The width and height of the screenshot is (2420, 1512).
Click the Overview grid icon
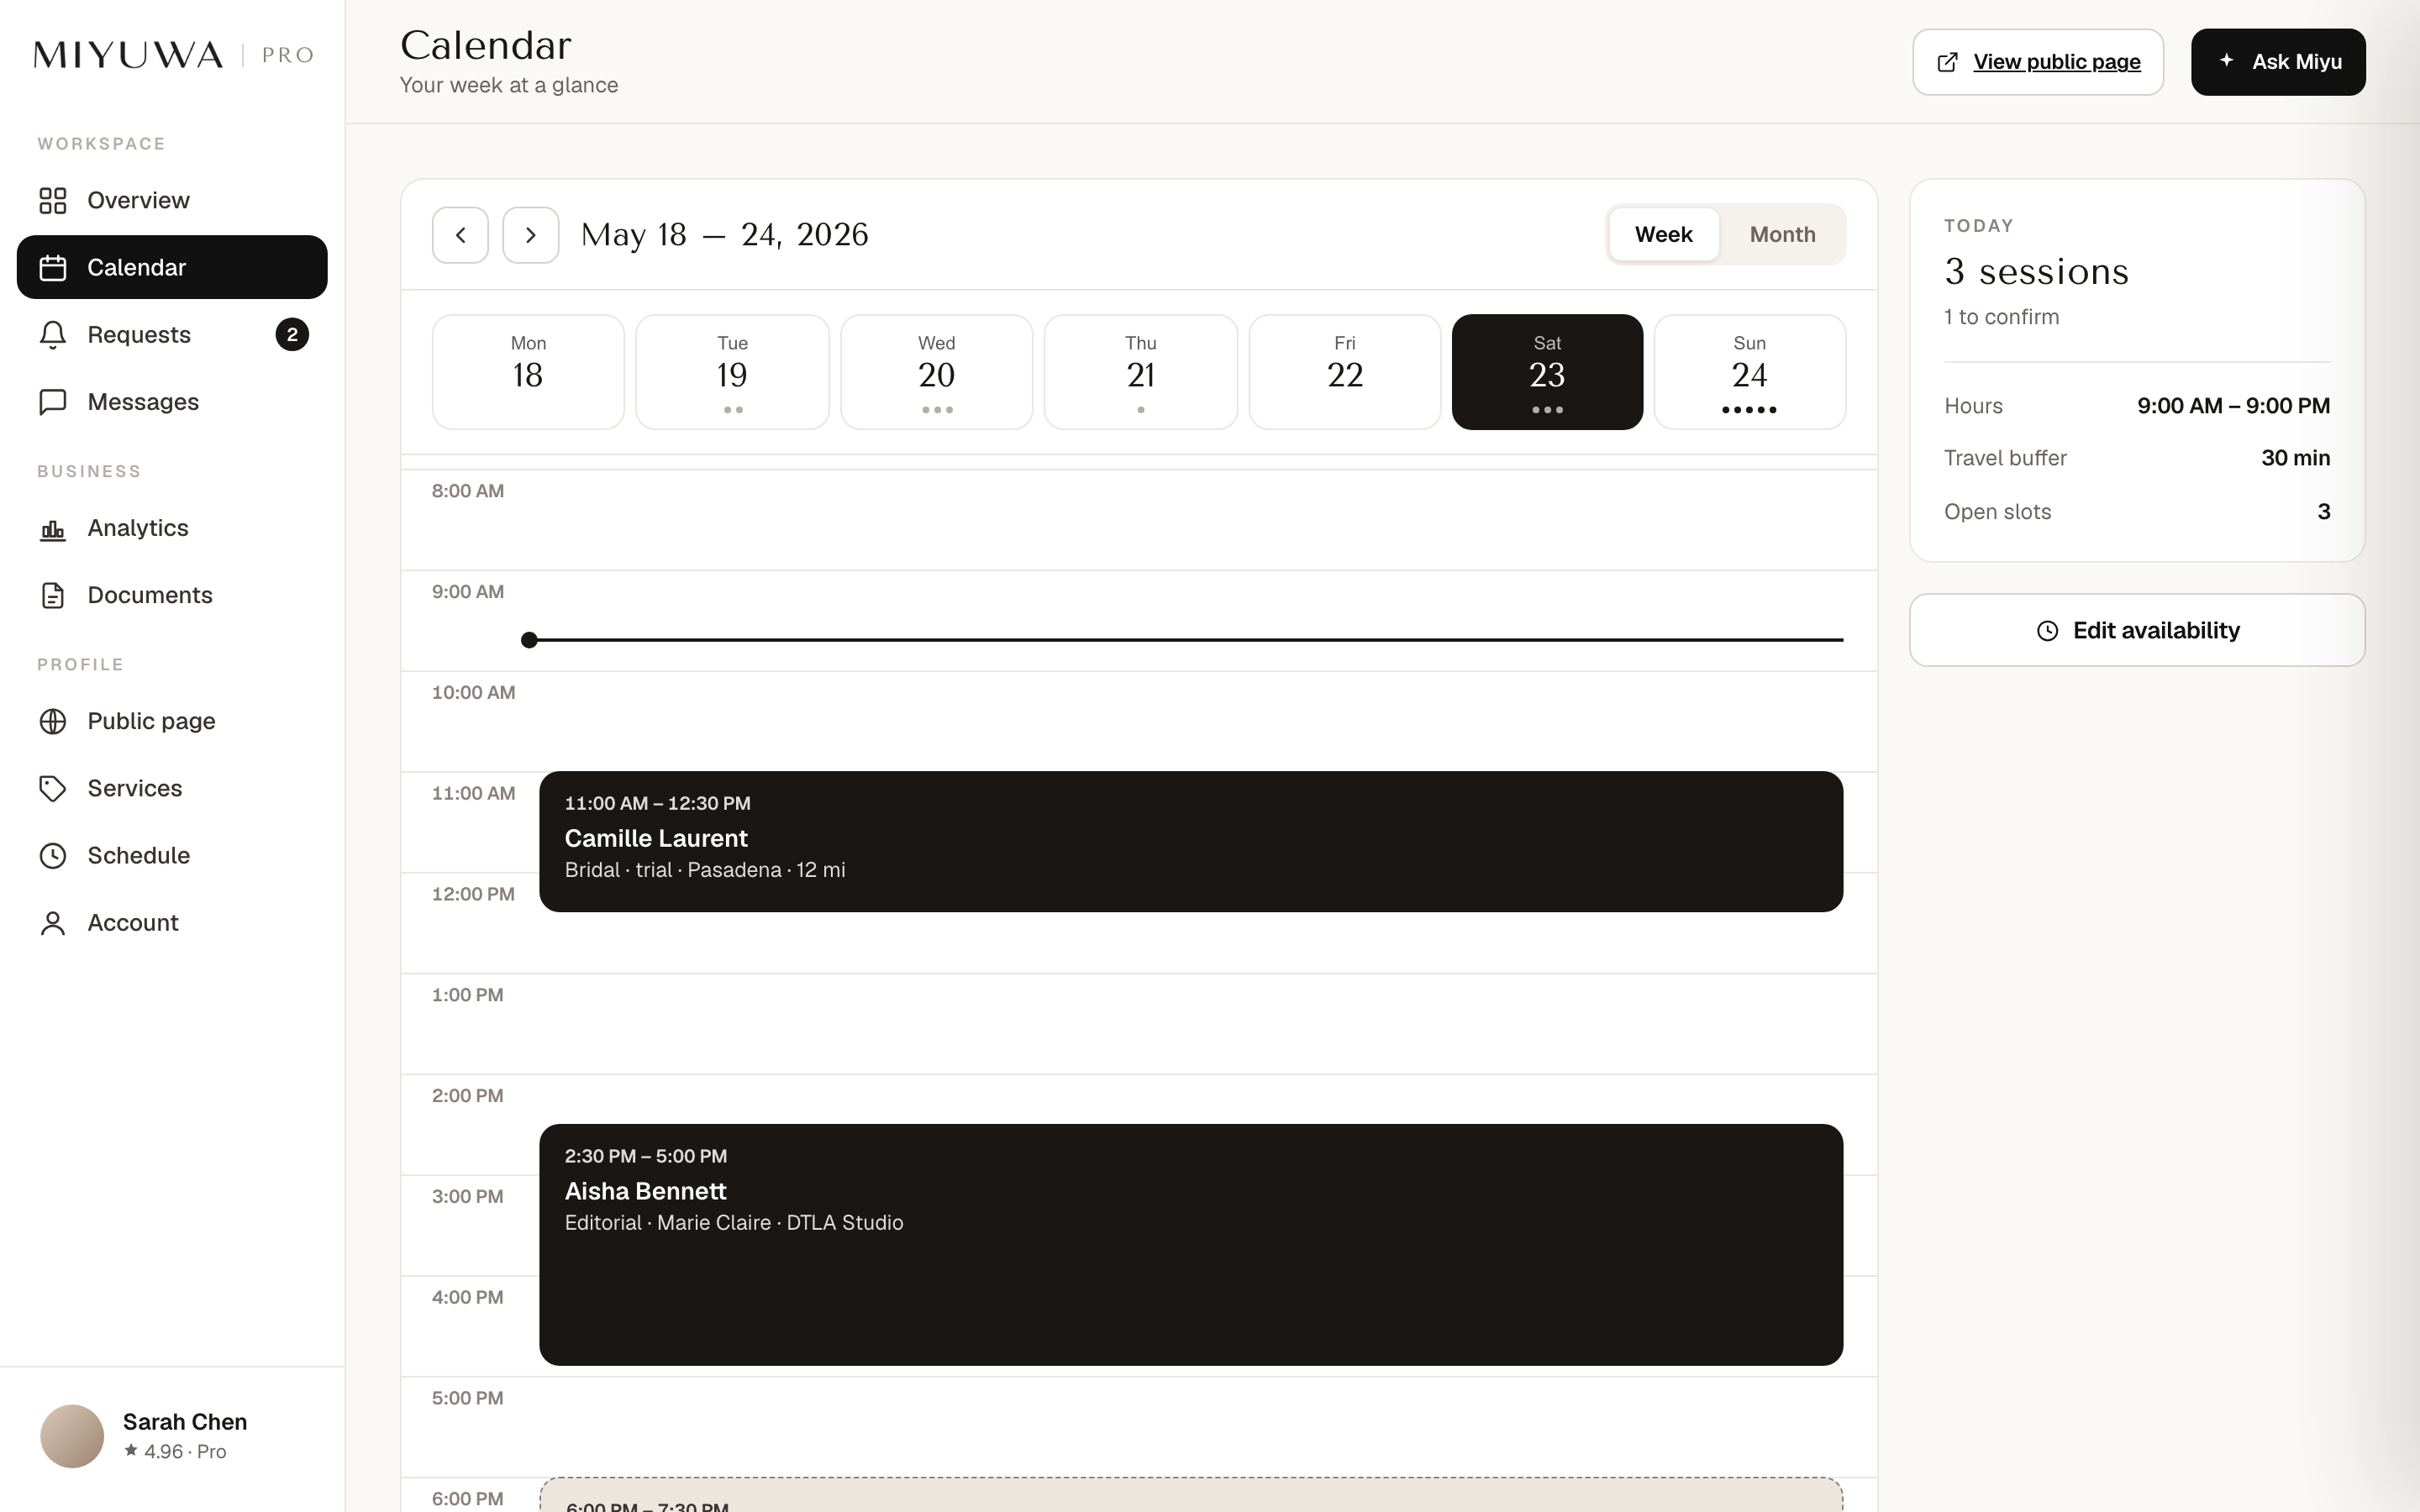[52, 200]
